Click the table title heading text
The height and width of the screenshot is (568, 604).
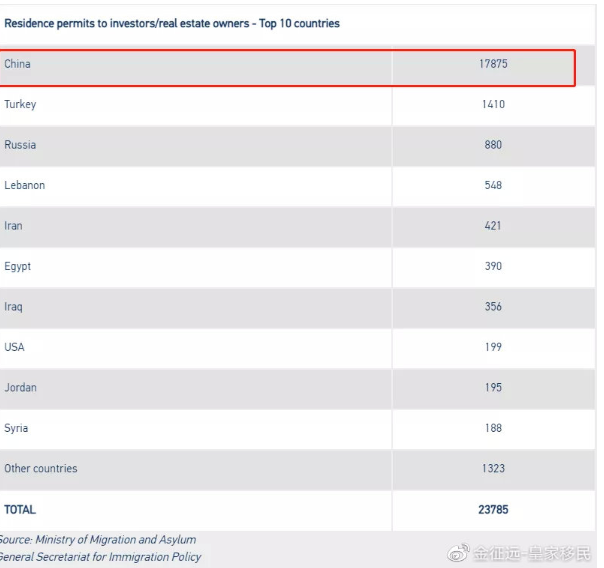172,23
